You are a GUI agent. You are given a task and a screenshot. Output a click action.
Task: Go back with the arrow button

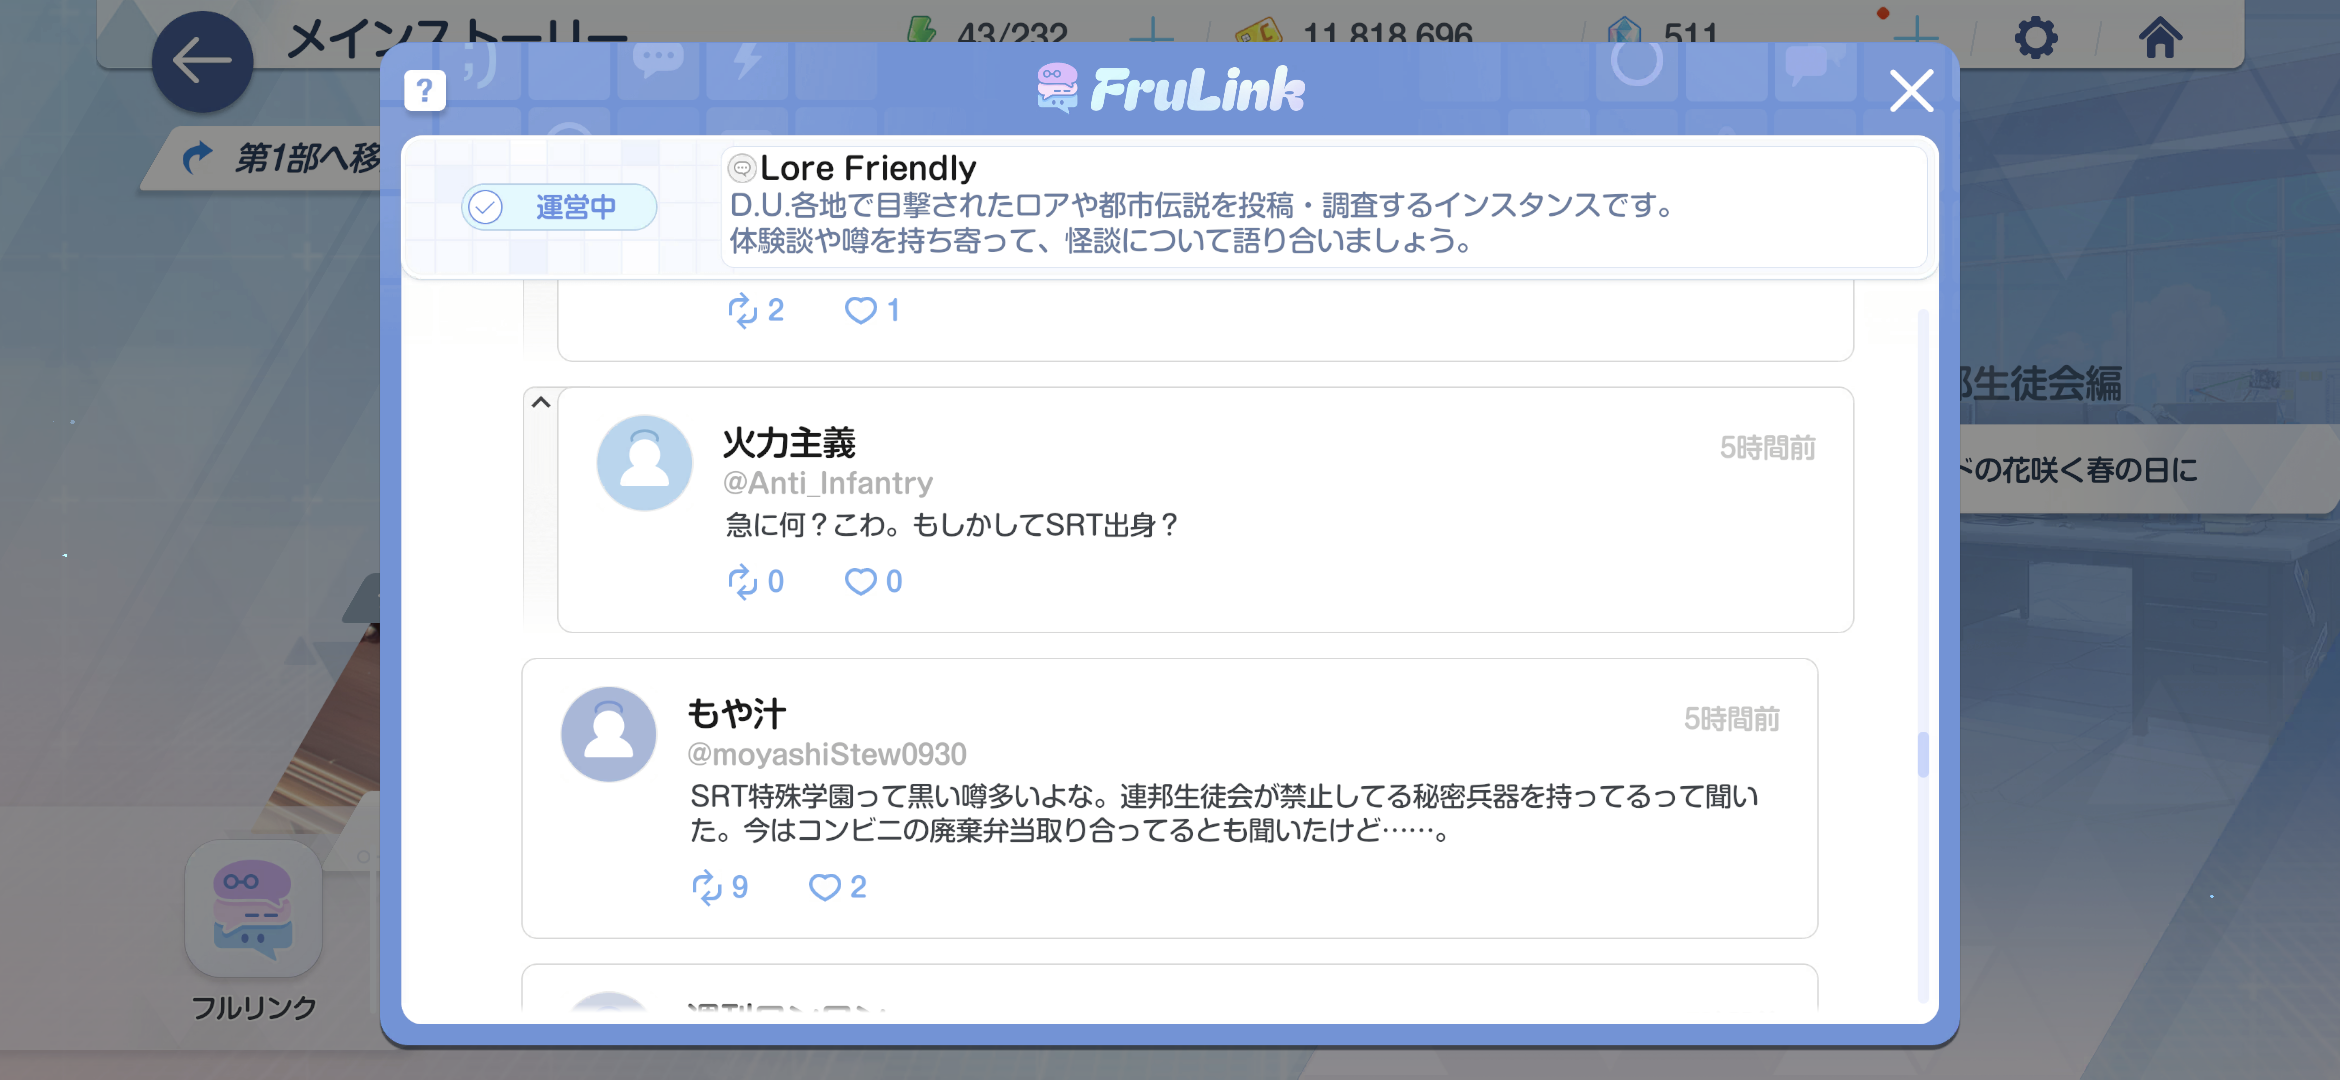(202, 61)
